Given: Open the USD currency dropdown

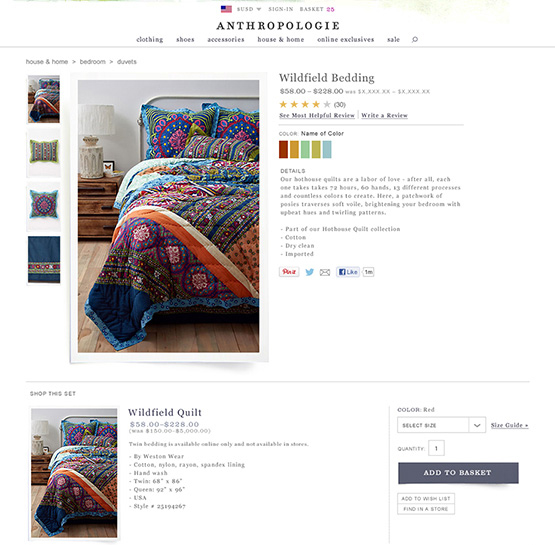Looking at the screenshot, I should coord(249,9).
